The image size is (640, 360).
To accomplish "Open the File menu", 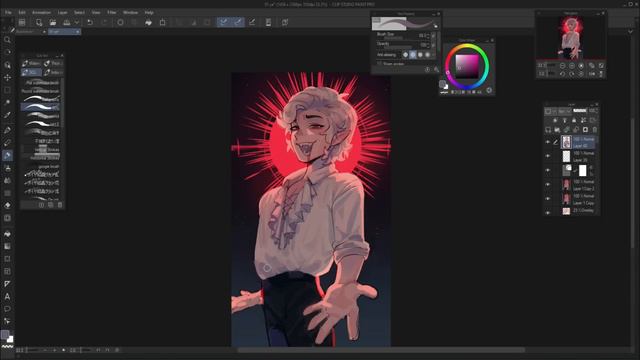I will click(8, 13).
